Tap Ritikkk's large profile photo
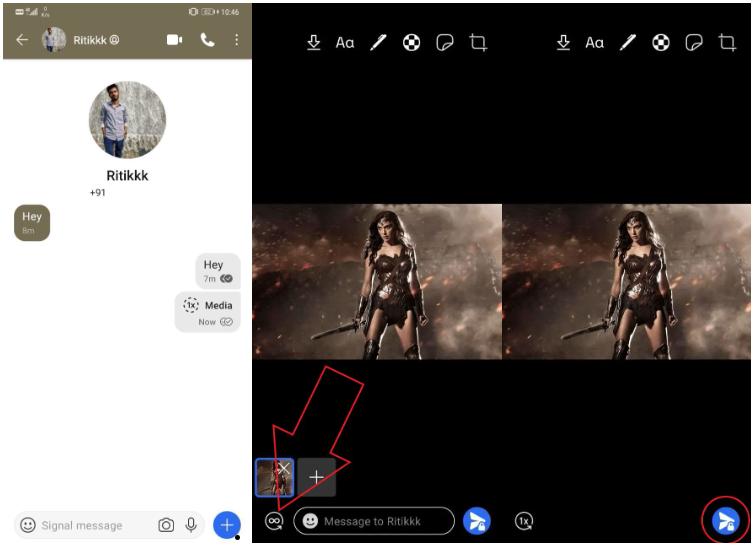 pyautogui.click(x=127, y=120)
